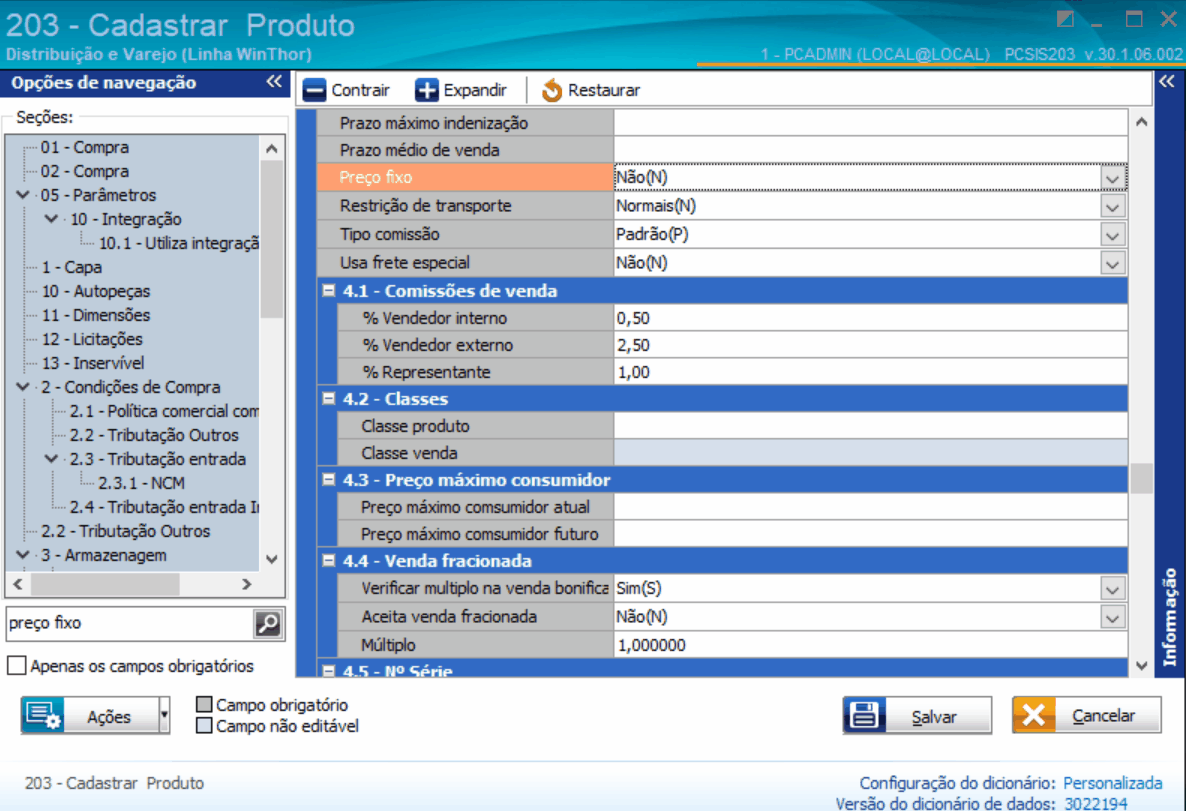Select 2.1 - Política comercial section
1186x811 pixels.
[x=164, y=411]
